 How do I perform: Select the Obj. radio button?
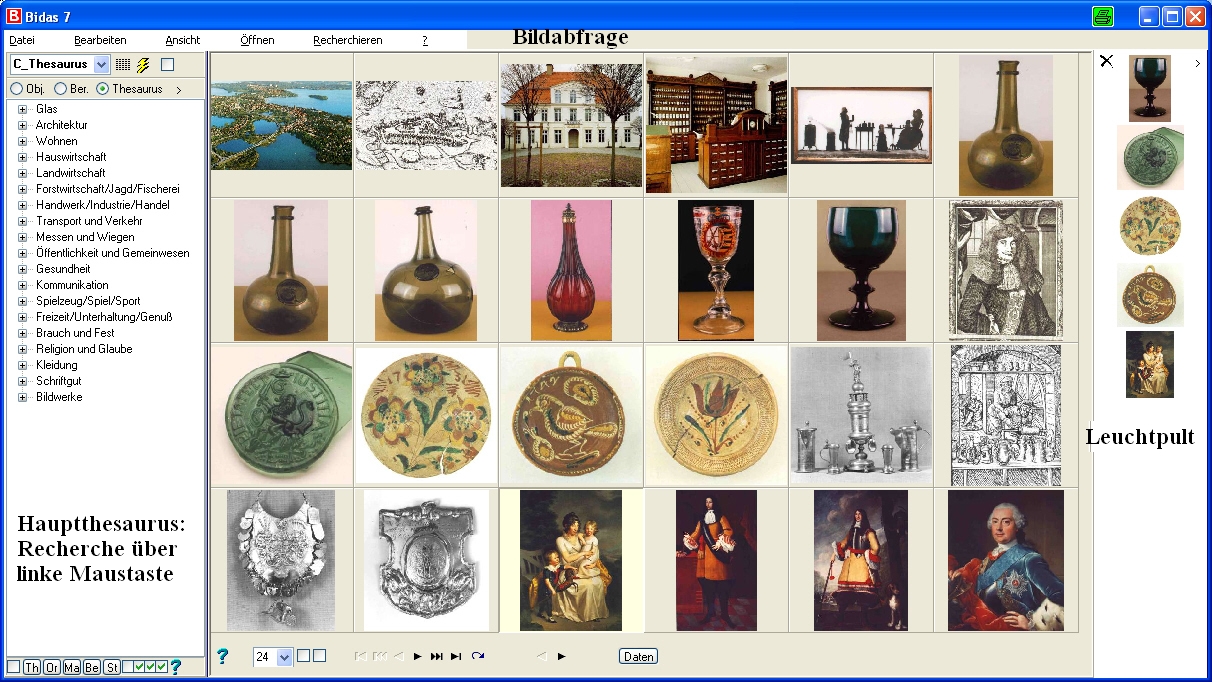[16, 89]
